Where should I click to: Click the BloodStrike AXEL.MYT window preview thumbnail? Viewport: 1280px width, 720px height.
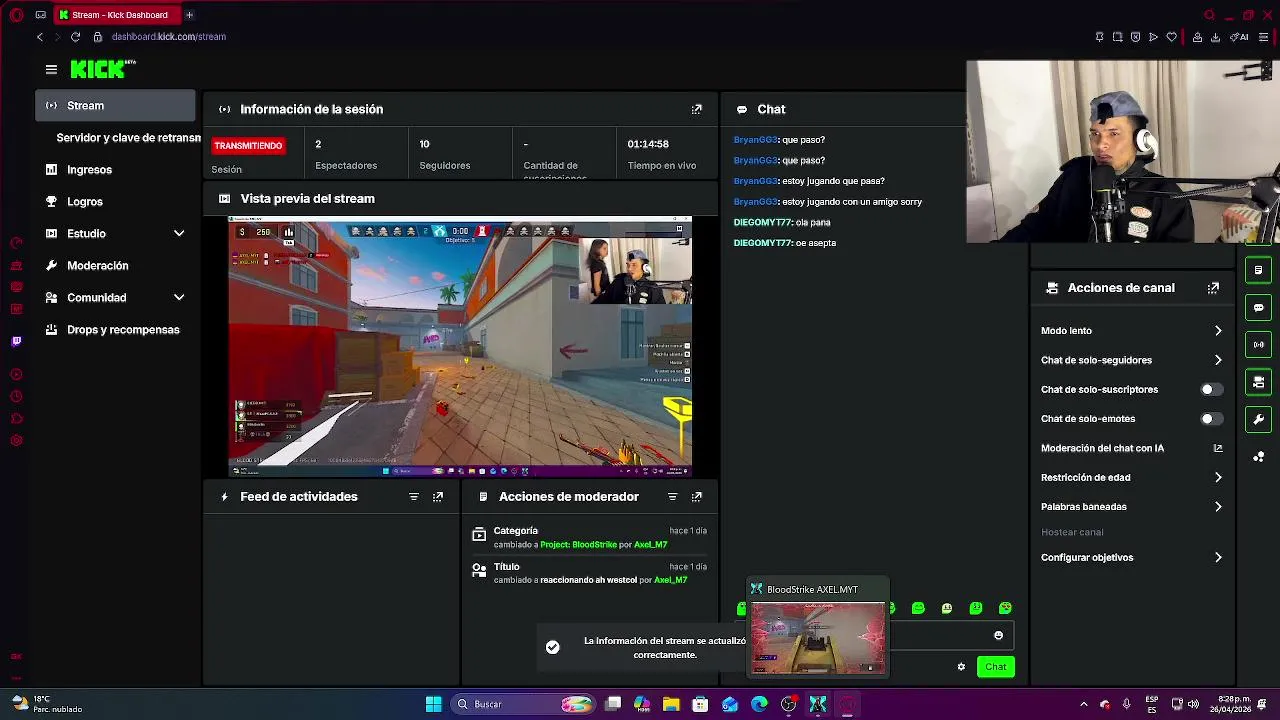point(818,637)
